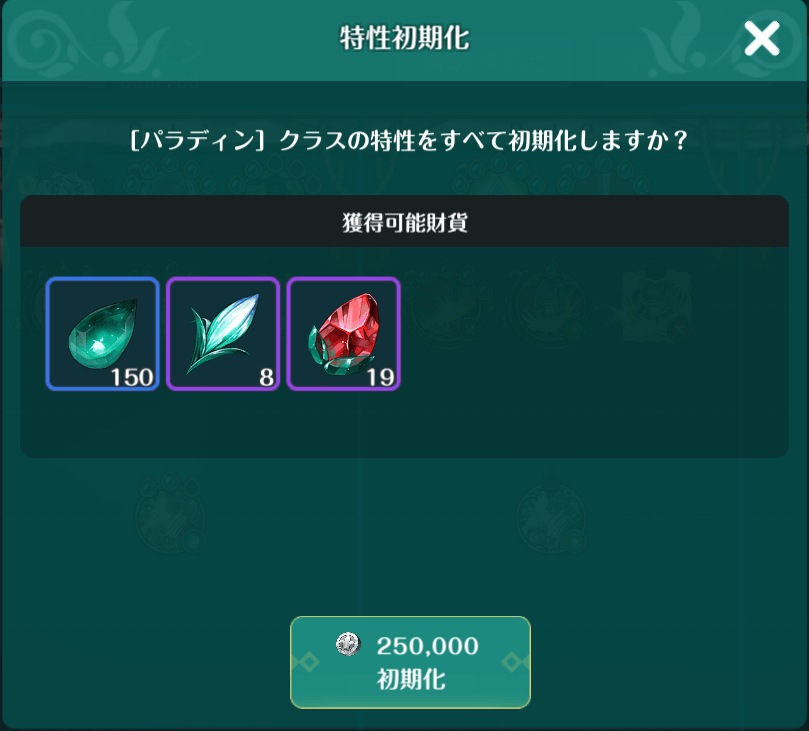Tap the 8 quantity on the leaf item

pos(266,377)
